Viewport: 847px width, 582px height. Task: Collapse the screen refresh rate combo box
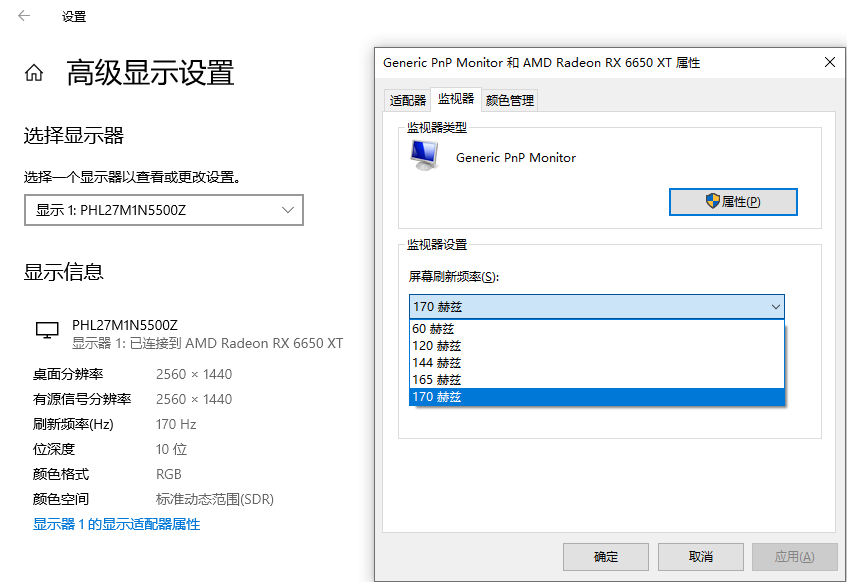pos(596,307)
